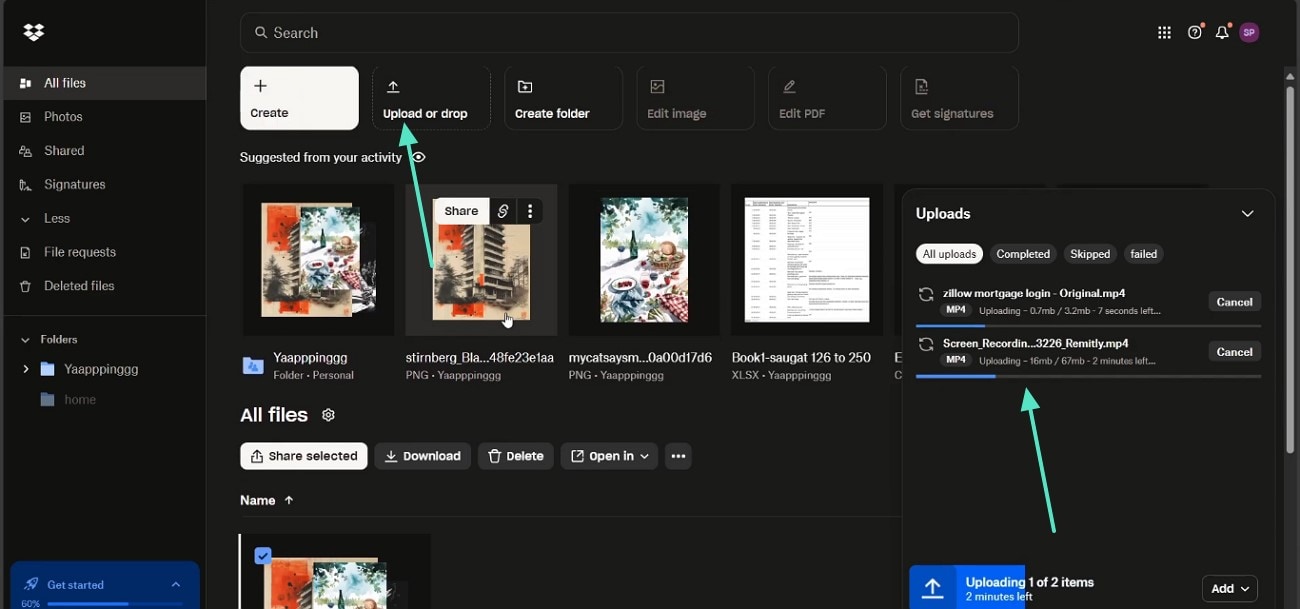Screen dimensions: 1300x609
Task: Click the Create plus tile
Action: pos(299,98)
